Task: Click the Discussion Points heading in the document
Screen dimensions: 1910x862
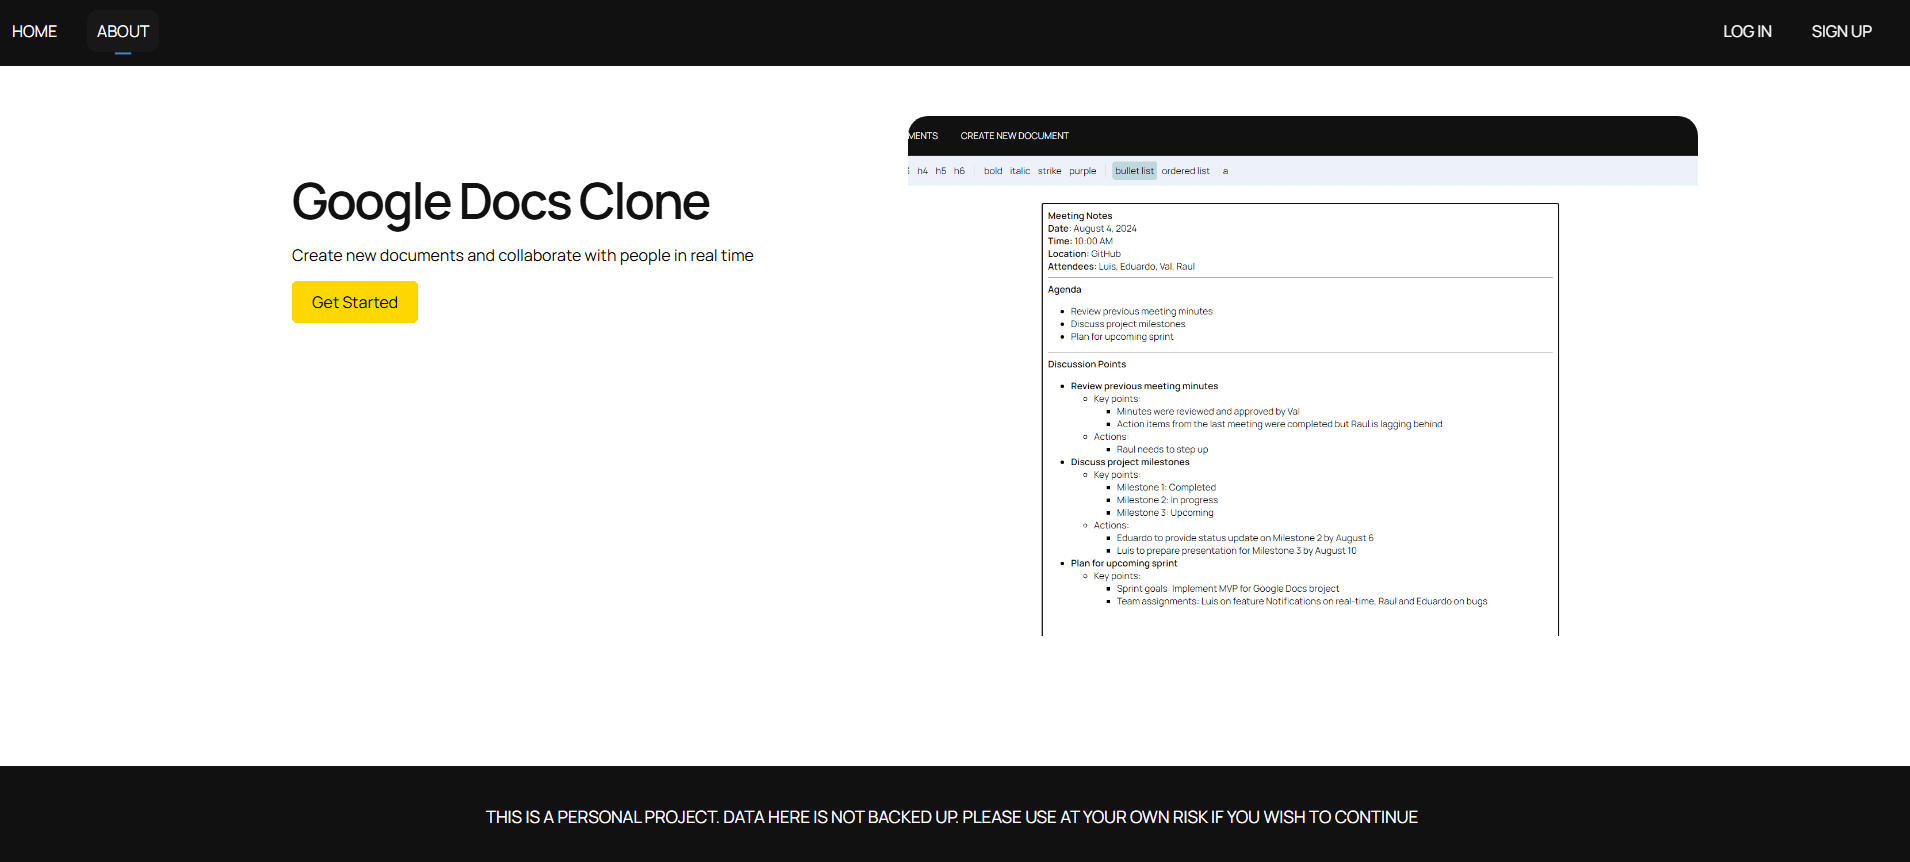Action: tap(1086, 365)
